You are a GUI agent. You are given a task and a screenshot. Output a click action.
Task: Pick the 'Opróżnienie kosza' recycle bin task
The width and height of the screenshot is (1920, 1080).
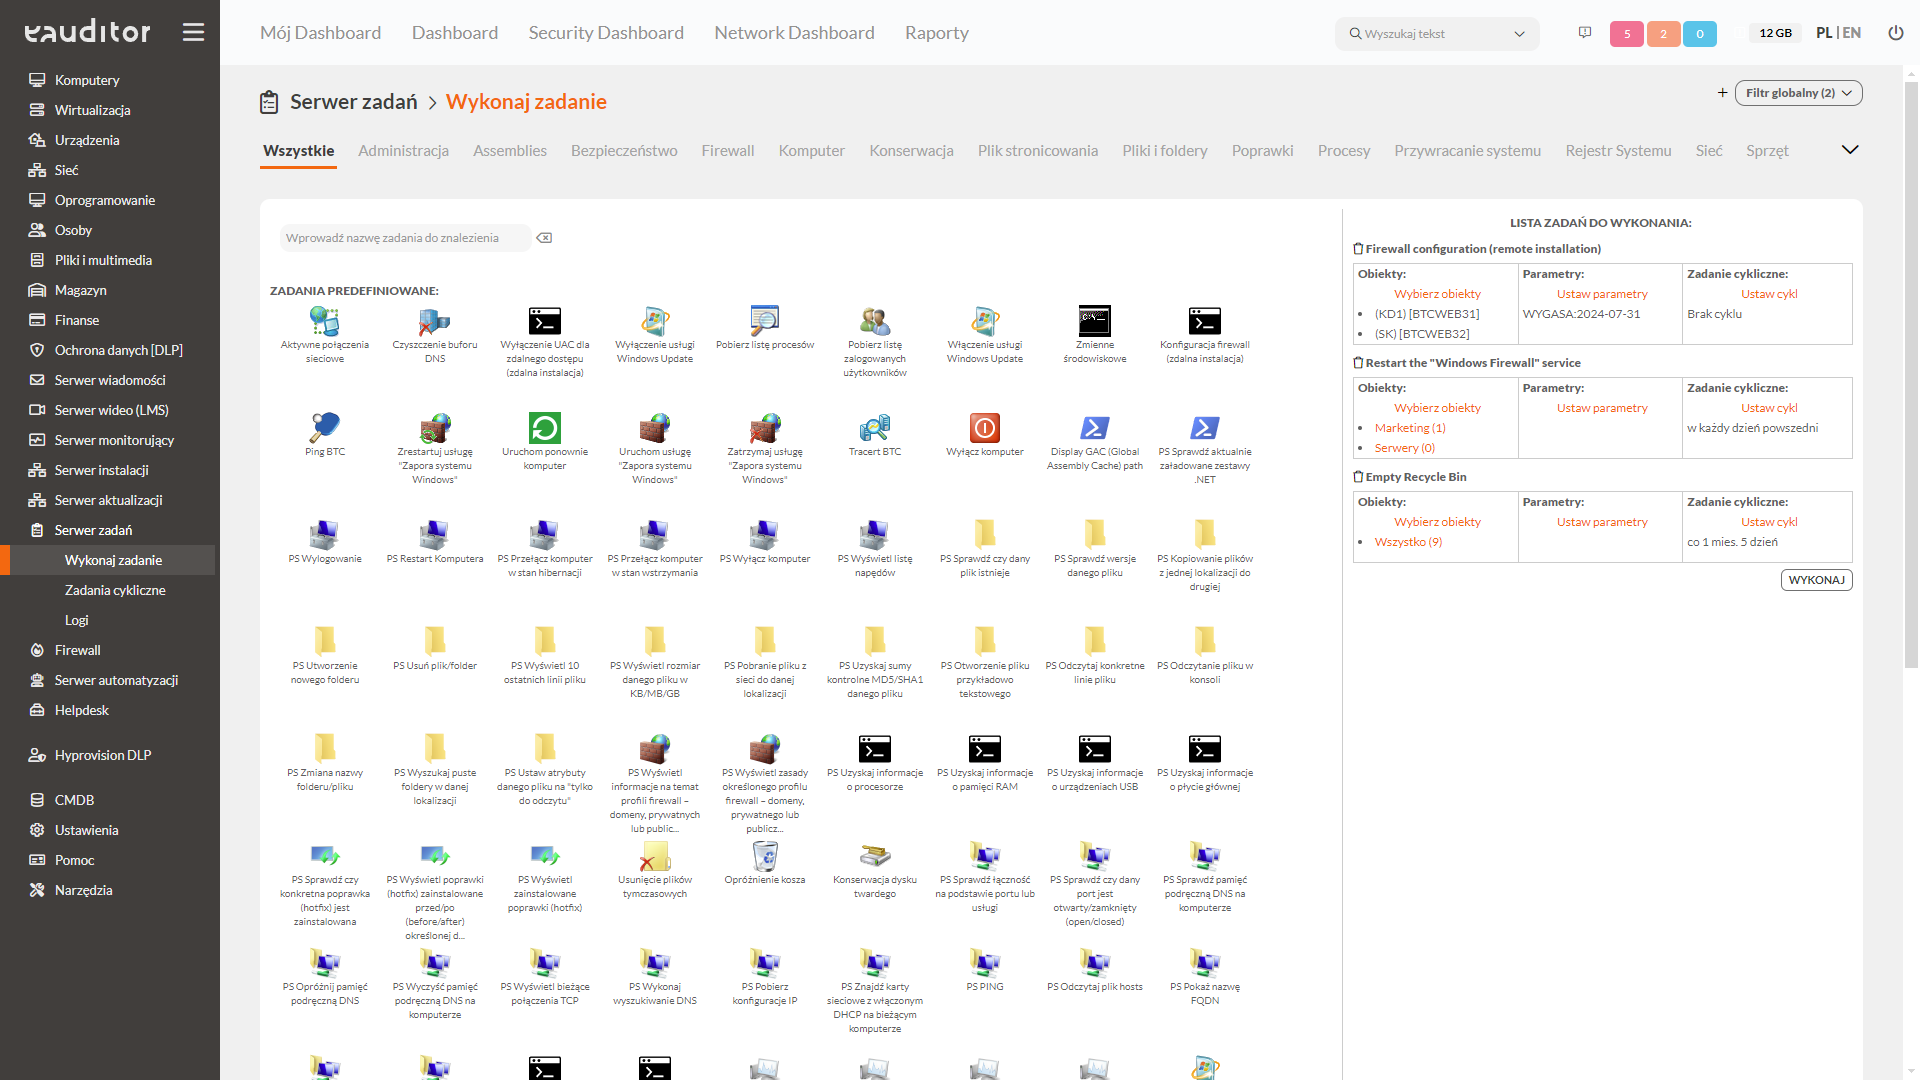click(765, 856)
